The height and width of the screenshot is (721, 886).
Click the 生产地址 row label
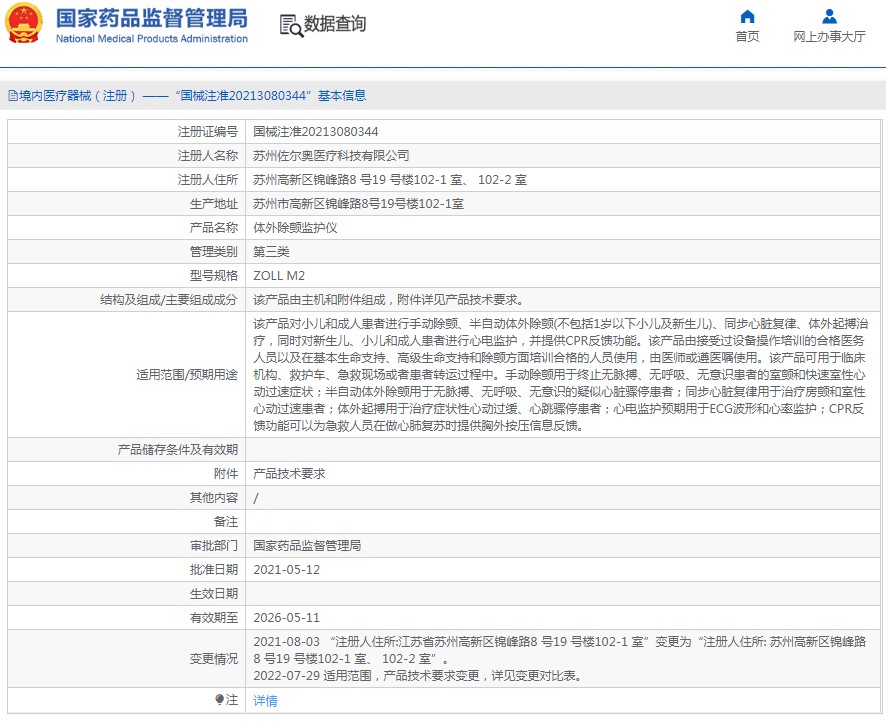[214, 203]
